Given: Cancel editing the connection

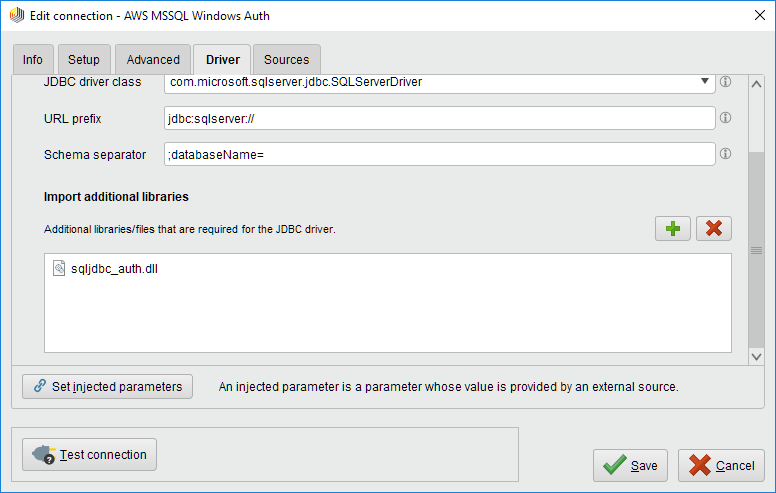Looking at the screenshot, I should tap(721, 465).
